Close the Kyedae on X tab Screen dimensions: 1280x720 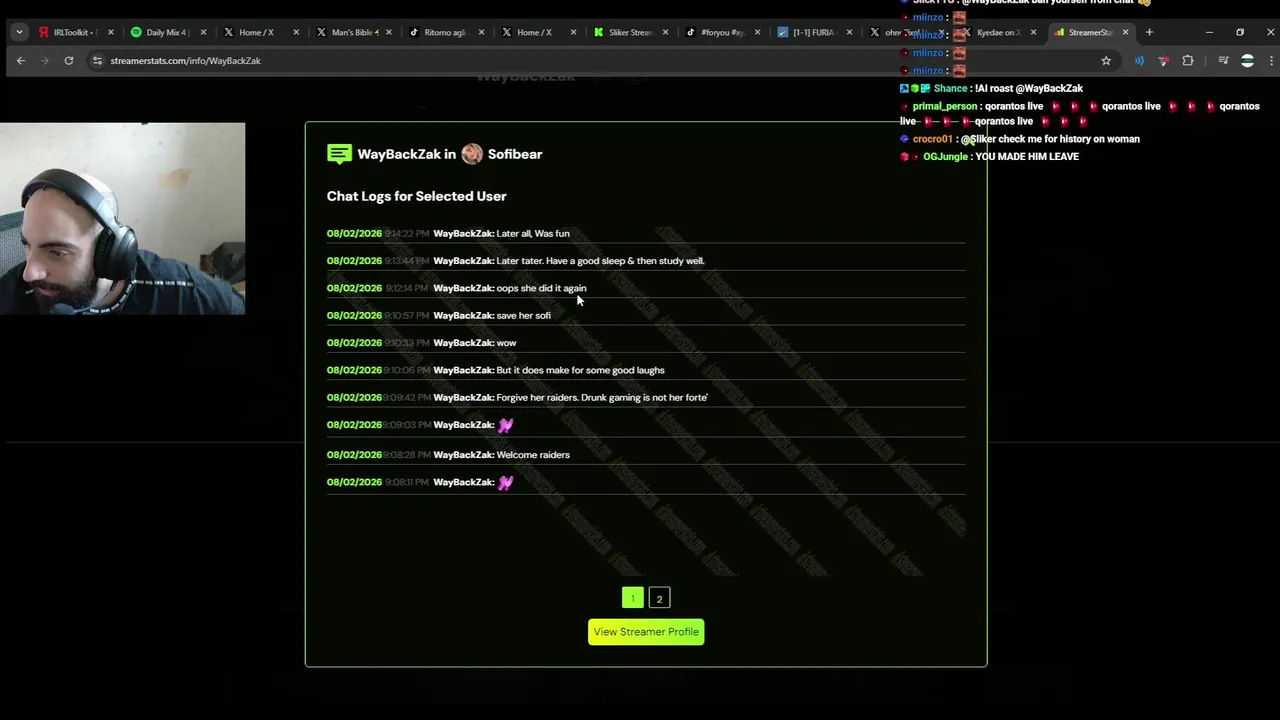point(1033,32)
